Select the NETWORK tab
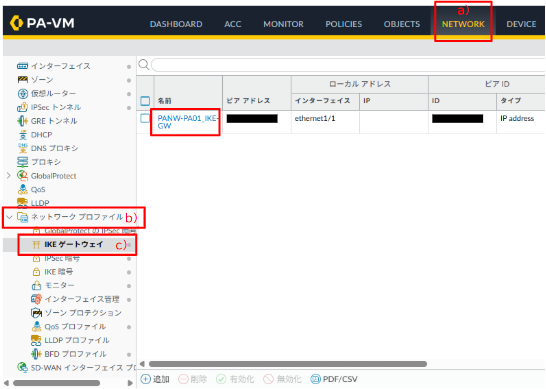The image size is (546, 389). click(463, 24)
